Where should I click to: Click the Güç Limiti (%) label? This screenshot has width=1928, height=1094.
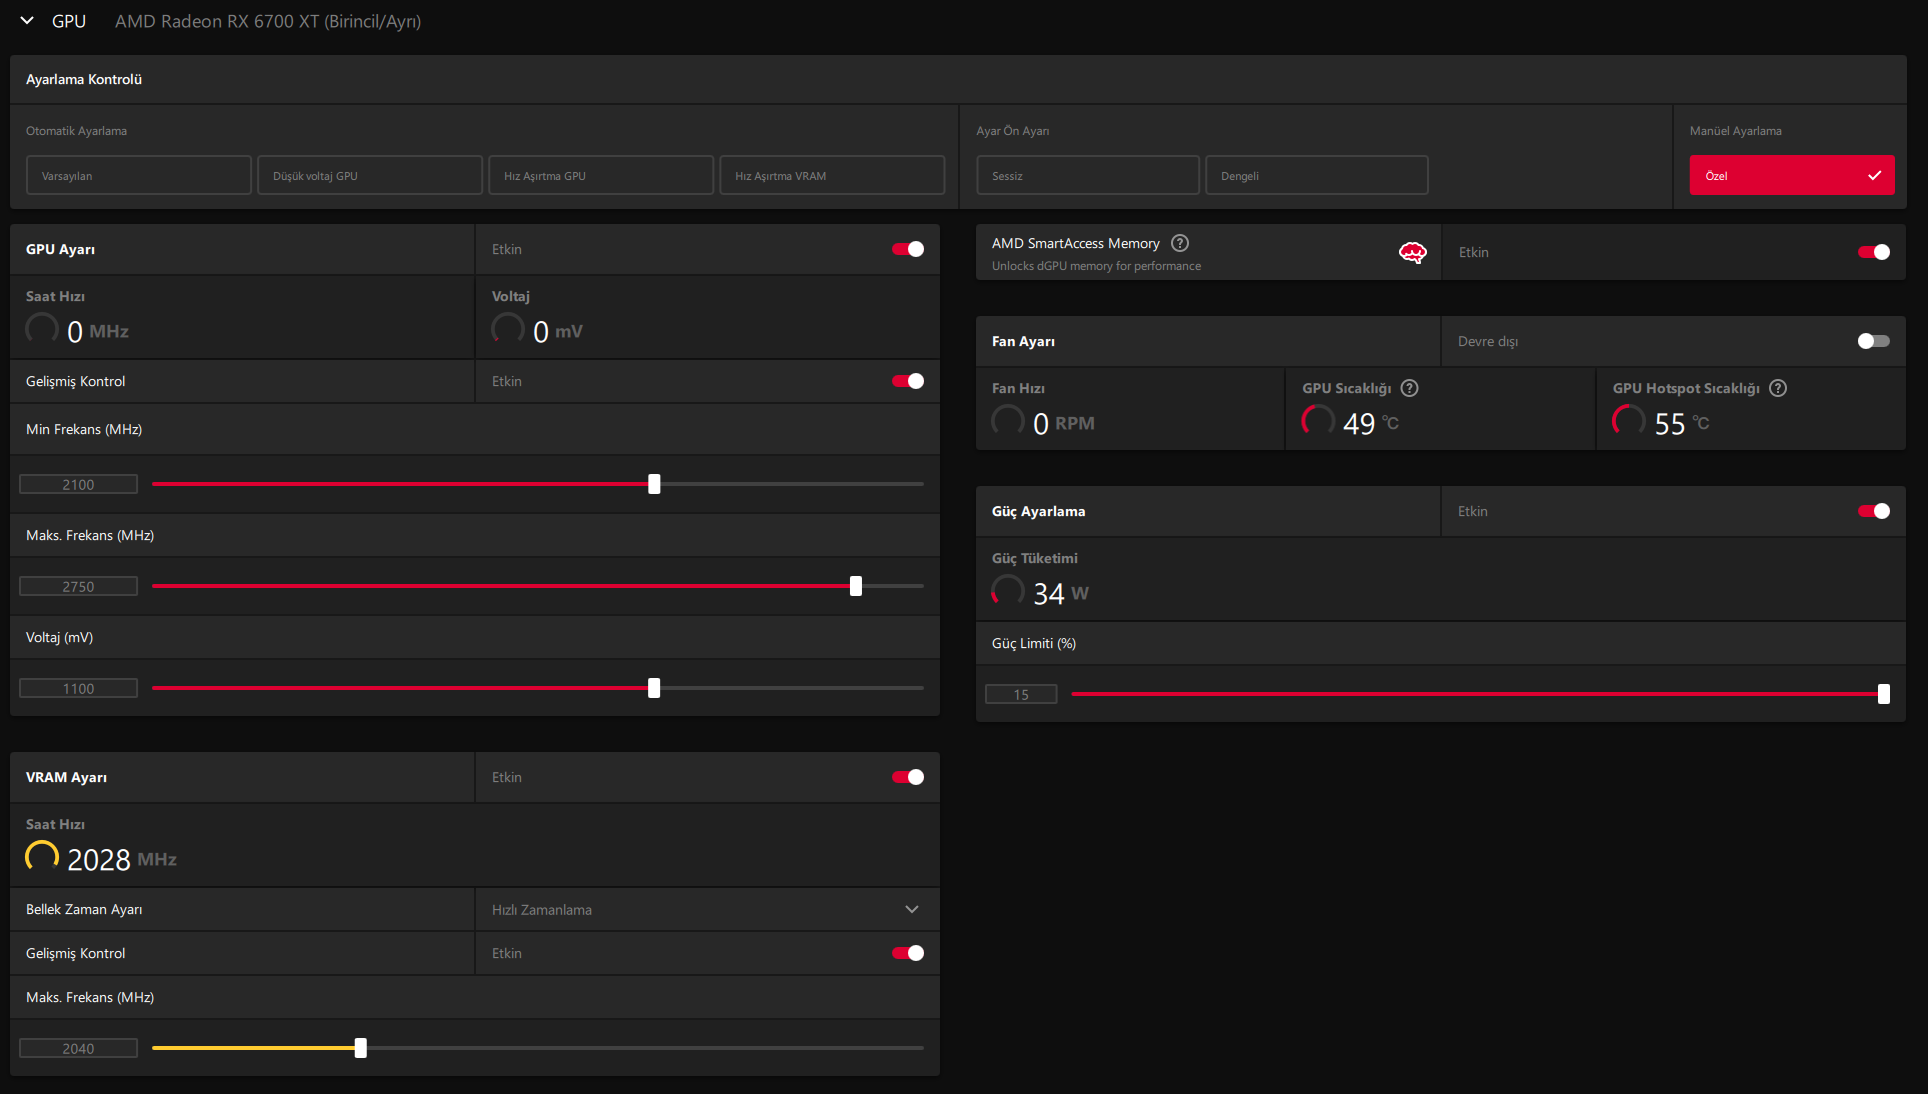coord(1034,643)
